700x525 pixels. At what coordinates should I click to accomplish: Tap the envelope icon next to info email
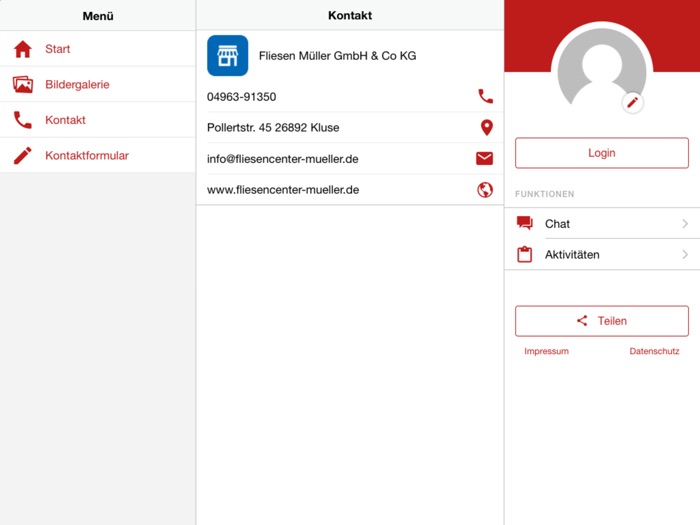[484, 158]
